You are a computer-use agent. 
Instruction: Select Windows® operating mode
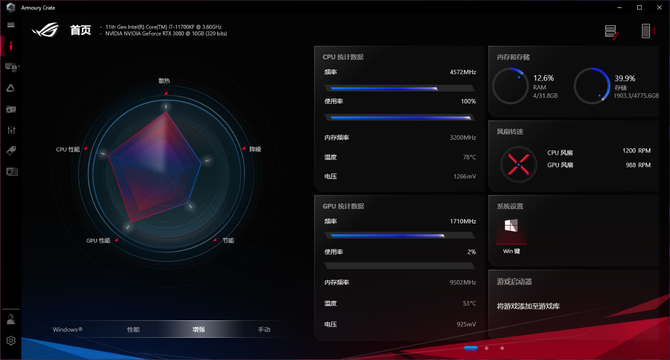68,329
